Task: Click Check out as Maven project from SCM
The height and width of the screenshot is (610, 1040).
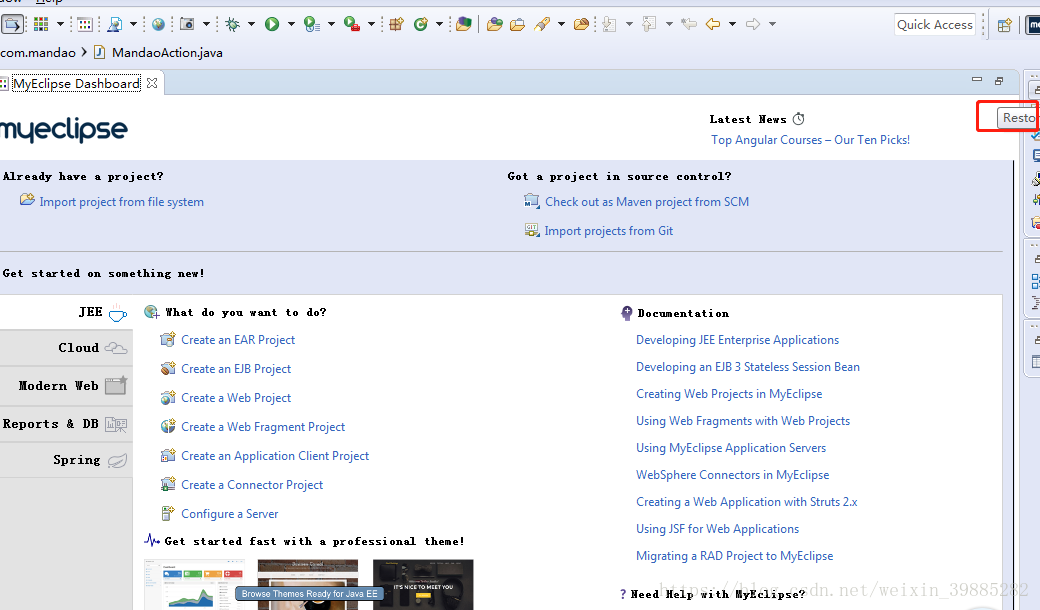Action: tap(647, 202)
